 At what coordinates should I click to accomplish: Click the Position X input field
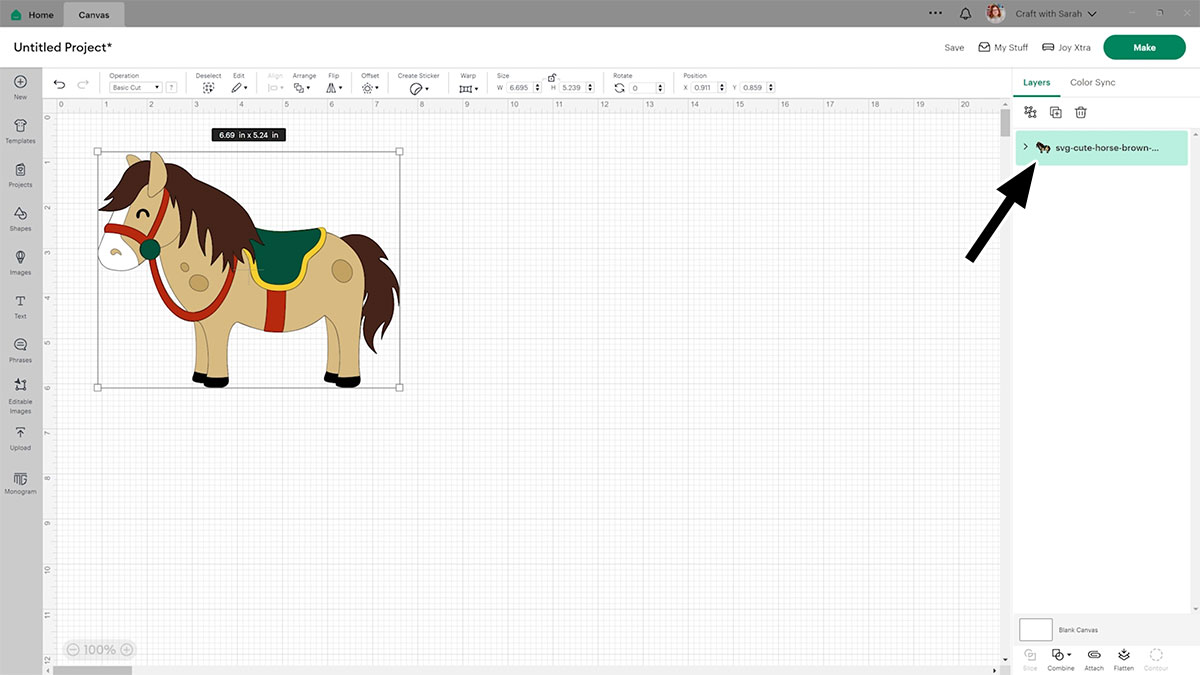pyautogui.click(x=708, y=88)
